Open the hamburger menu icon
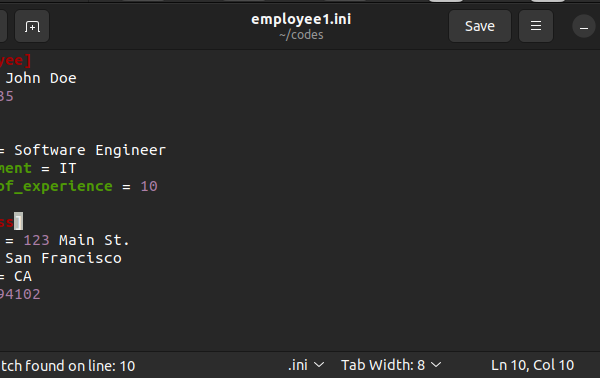The height and width of the screenshot is (378, 600). (x=536, y=26)
